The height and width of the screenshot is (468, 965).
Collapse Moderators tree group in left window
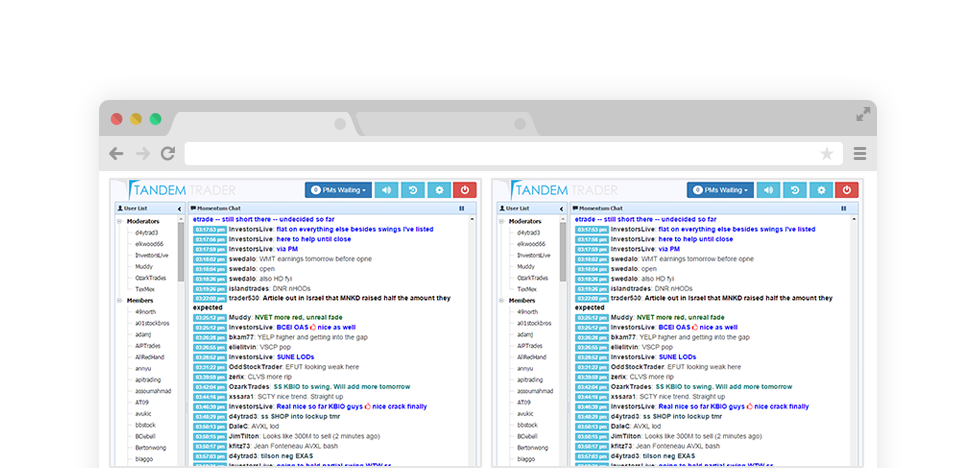tap(119, 221)
